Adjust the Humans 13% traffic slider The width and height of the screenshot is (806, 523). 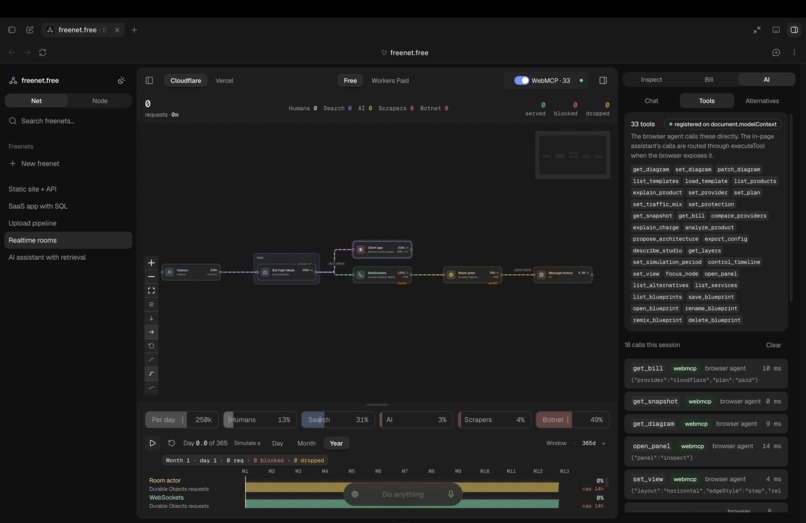[x=260, y=420]
